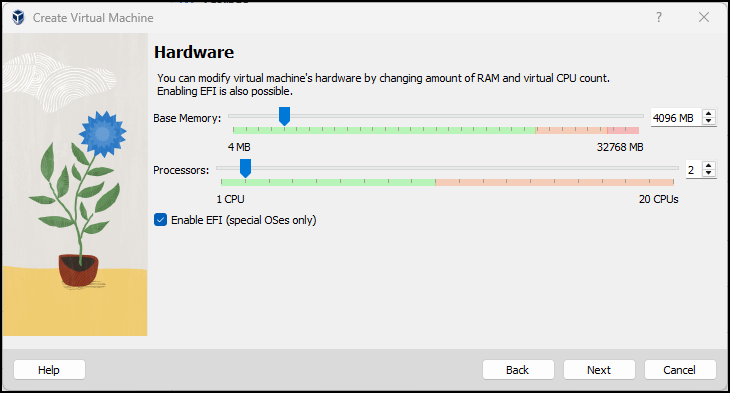Click the orange zone of processor scale

(x=554, y=182)
